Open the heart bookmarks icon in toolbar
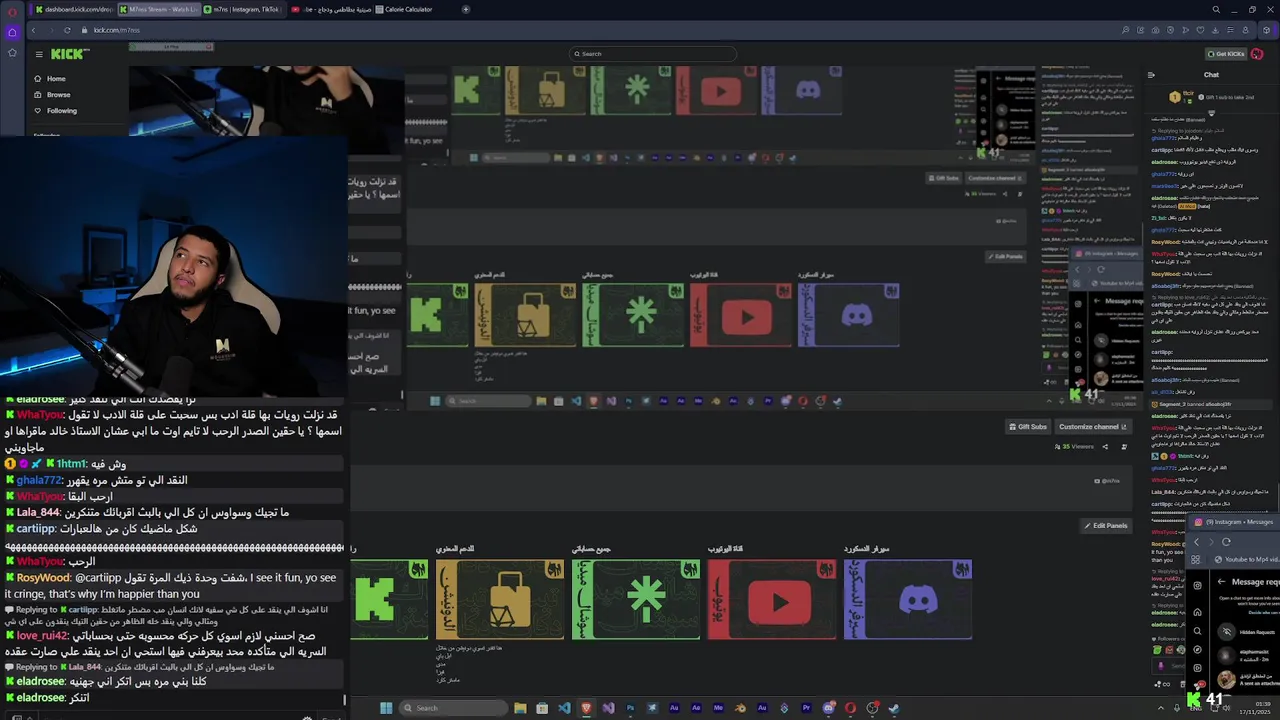This screenshot has width=1280, height=720. pos(1200,30)
